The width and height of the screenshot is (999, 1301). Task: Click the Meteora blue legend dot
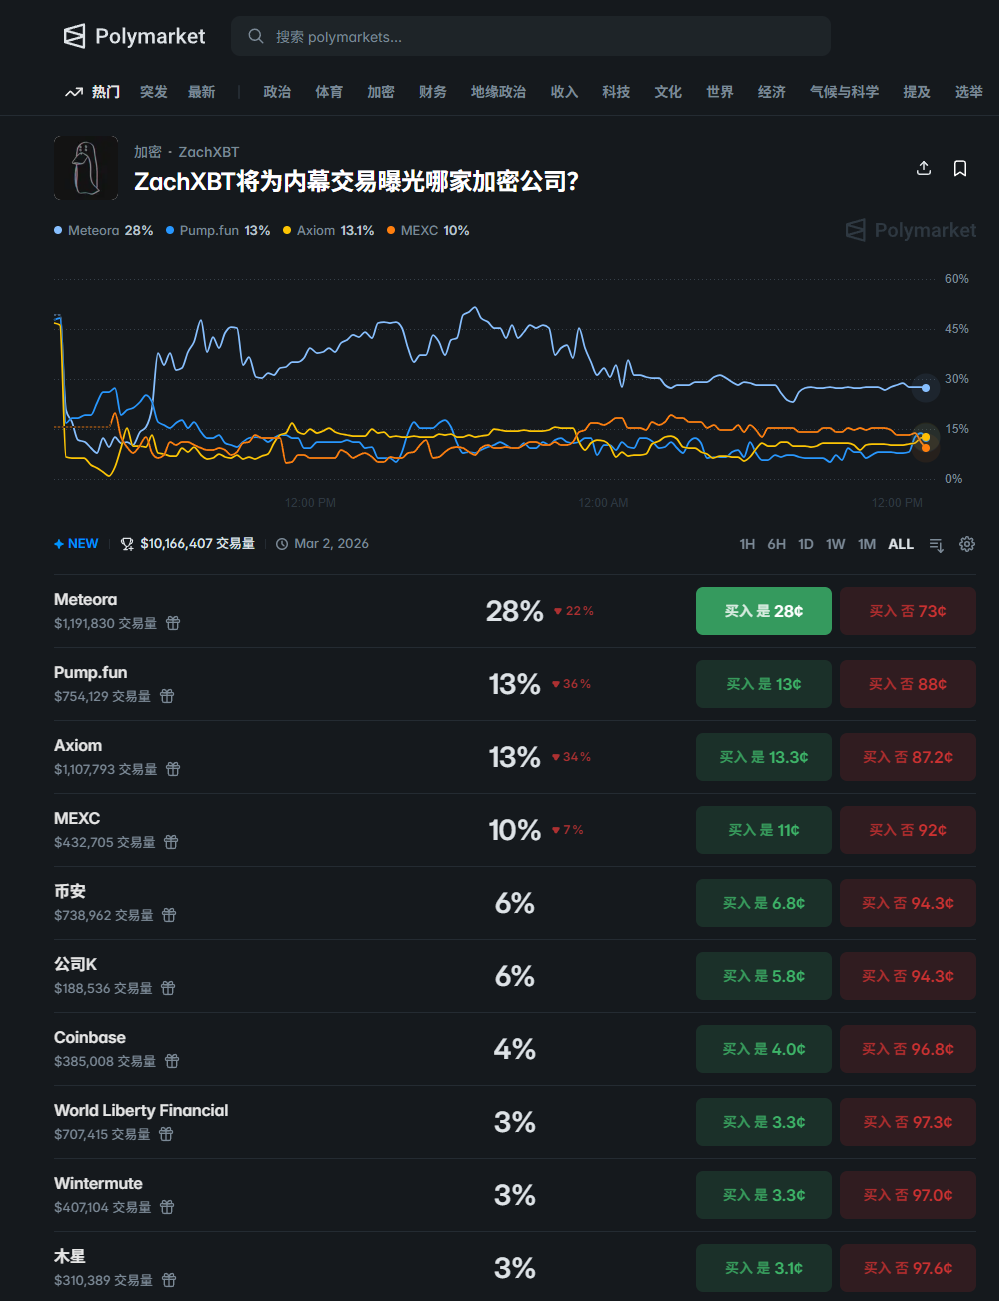click(58, 231)
